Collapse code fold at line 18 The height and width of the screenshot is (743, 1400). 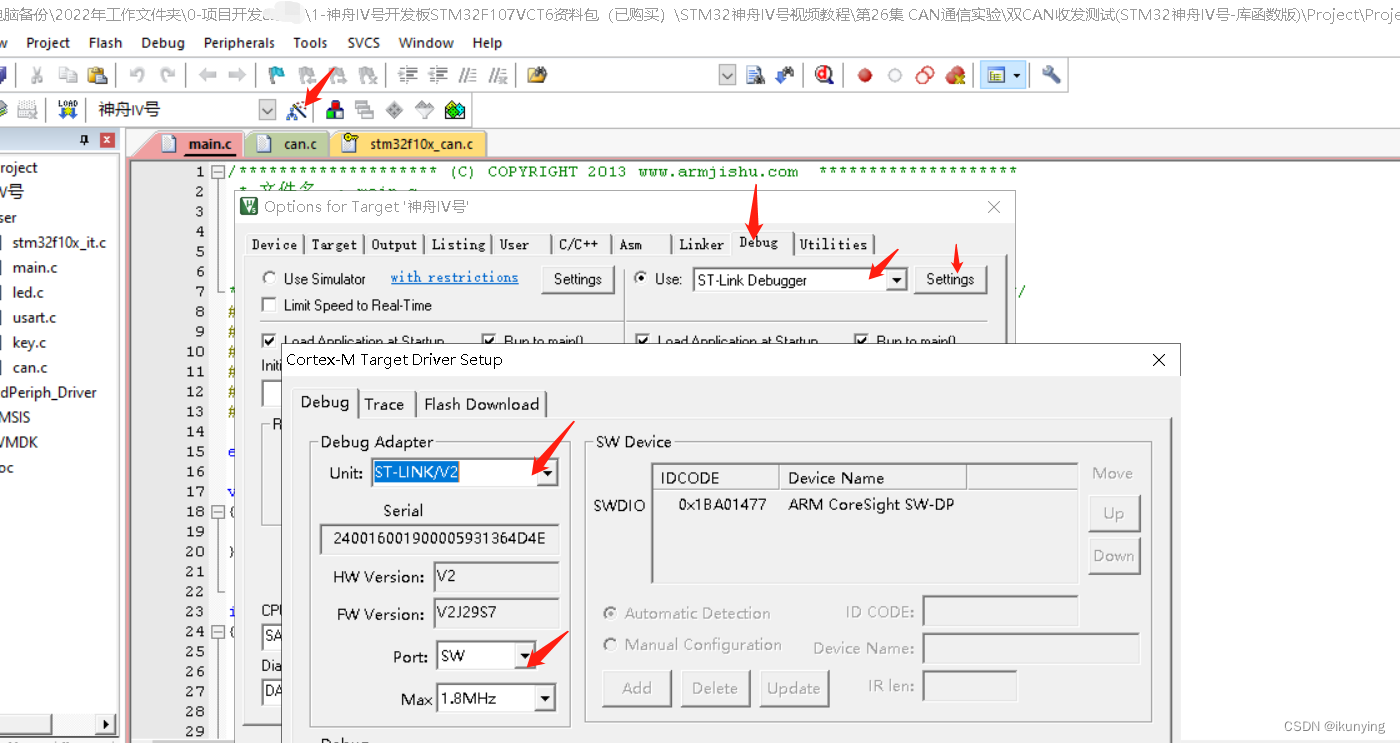click(218, 512)
